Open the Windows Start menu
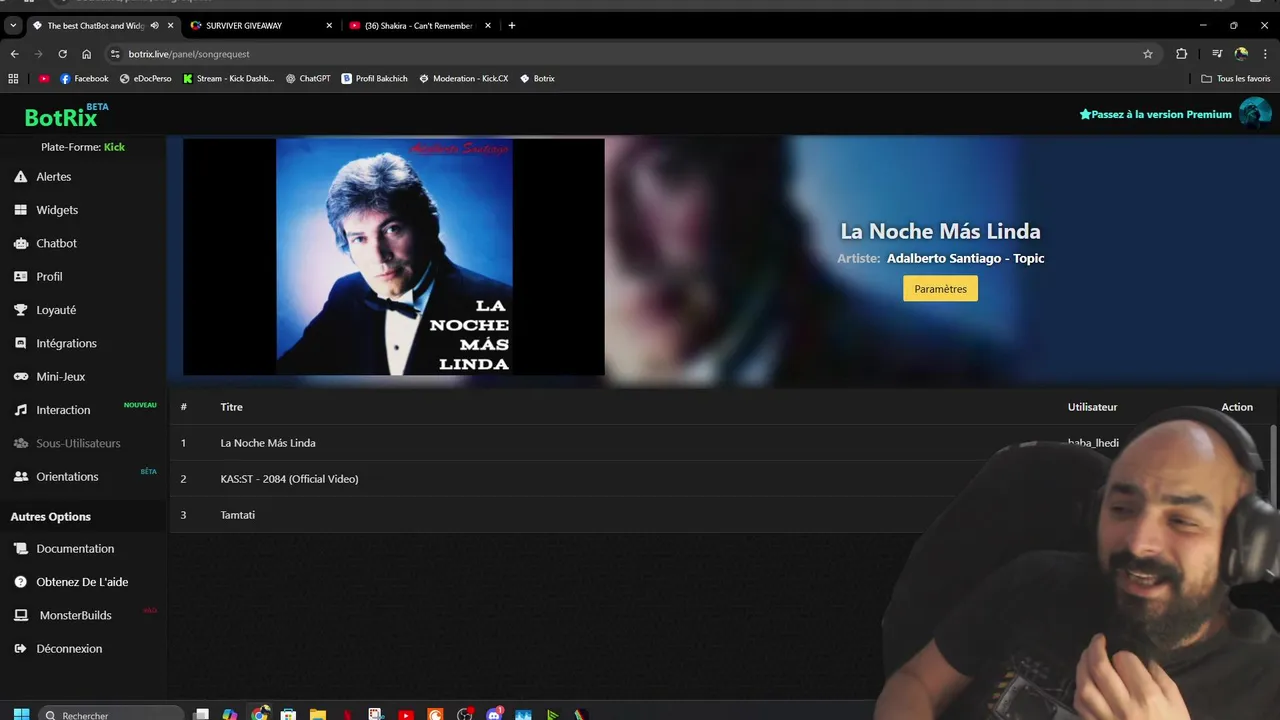This screenshot has height=720, width=1280. point(21,715)
